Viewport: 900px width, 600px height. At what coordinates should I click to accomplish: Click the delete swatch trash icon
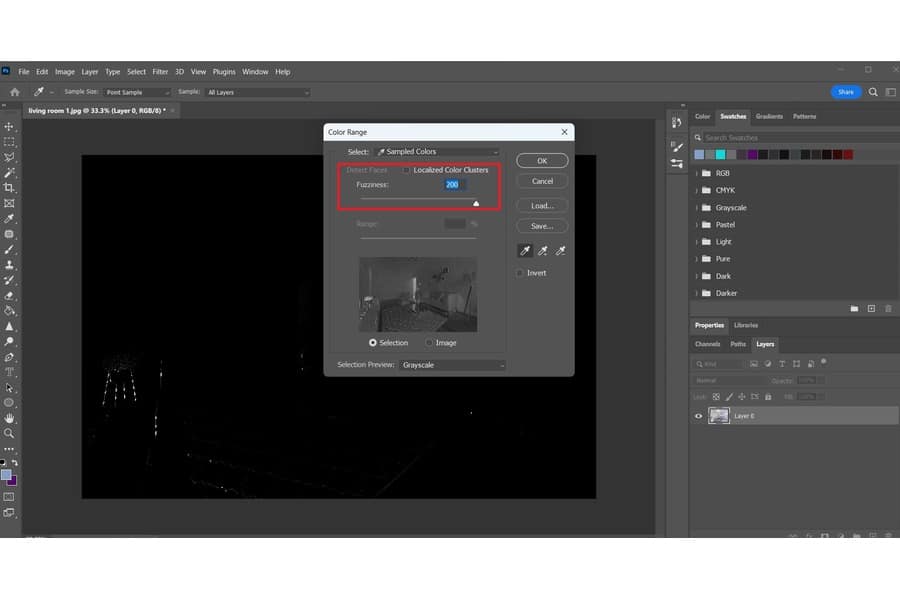coord(889,309)
